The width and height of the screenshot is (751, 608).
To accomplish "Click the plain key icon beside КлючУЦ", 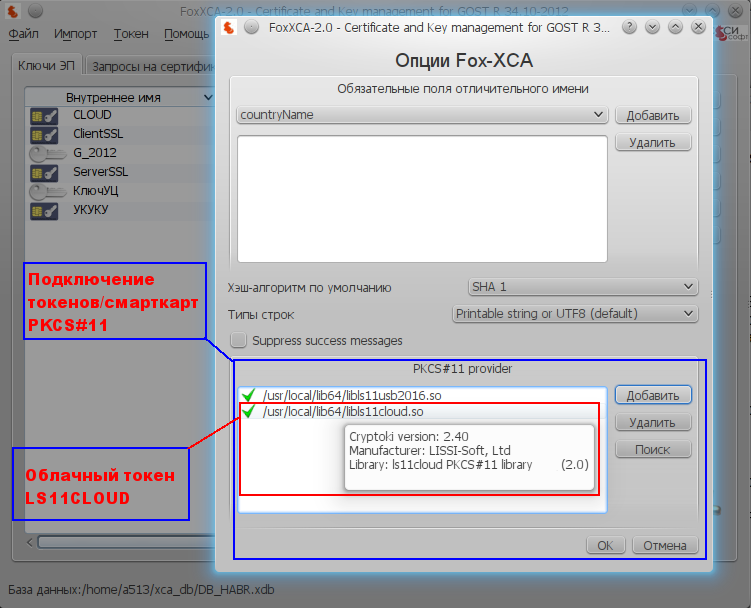I will (47, 192).
